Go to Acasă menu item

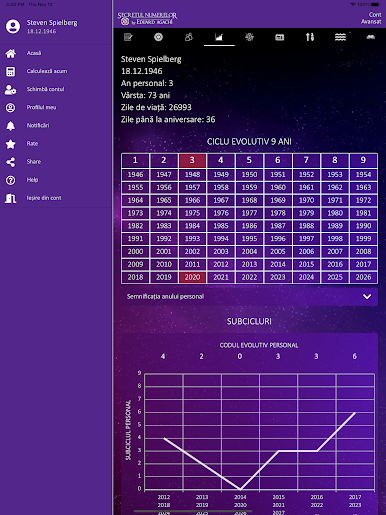[x=34, y=53]
